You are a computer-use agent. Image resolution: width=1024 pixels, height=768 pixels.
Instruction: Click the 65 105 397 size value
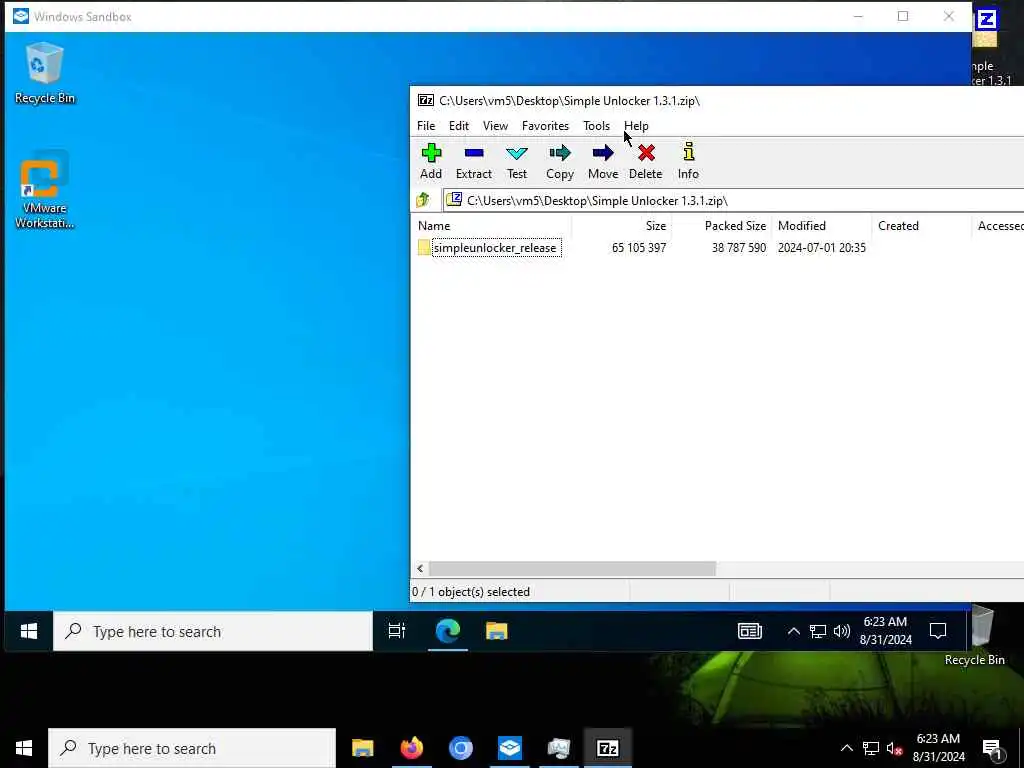pyautogui.click(x=639, y=248)
